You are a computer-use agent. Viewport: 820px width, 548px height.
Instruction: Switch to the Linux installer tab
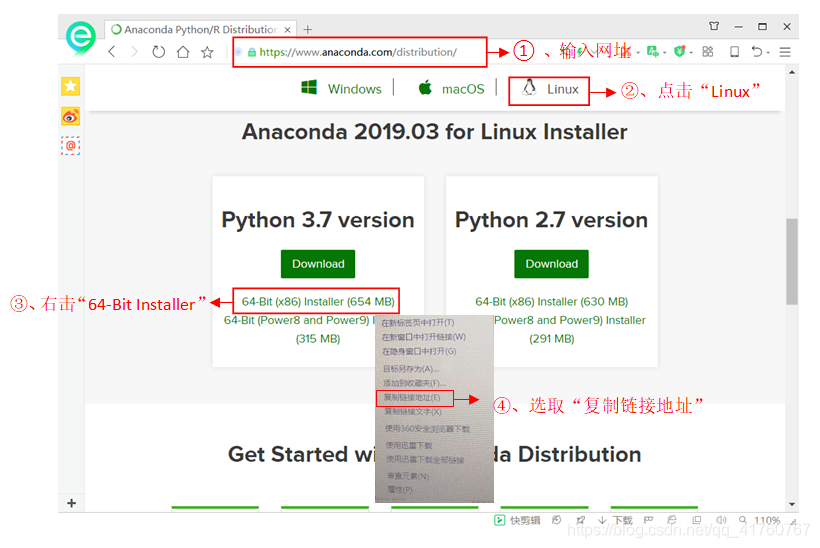pyautogui.click(x=549, y=89)
